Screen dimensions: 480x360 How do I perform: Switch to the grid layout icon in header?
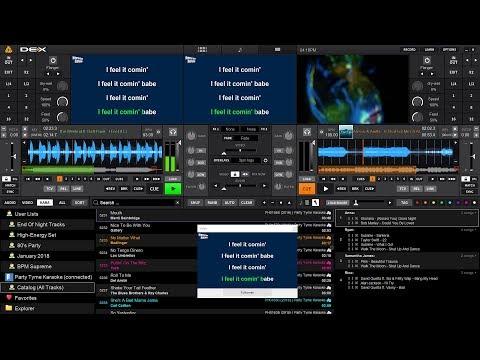tap(202, 50)
